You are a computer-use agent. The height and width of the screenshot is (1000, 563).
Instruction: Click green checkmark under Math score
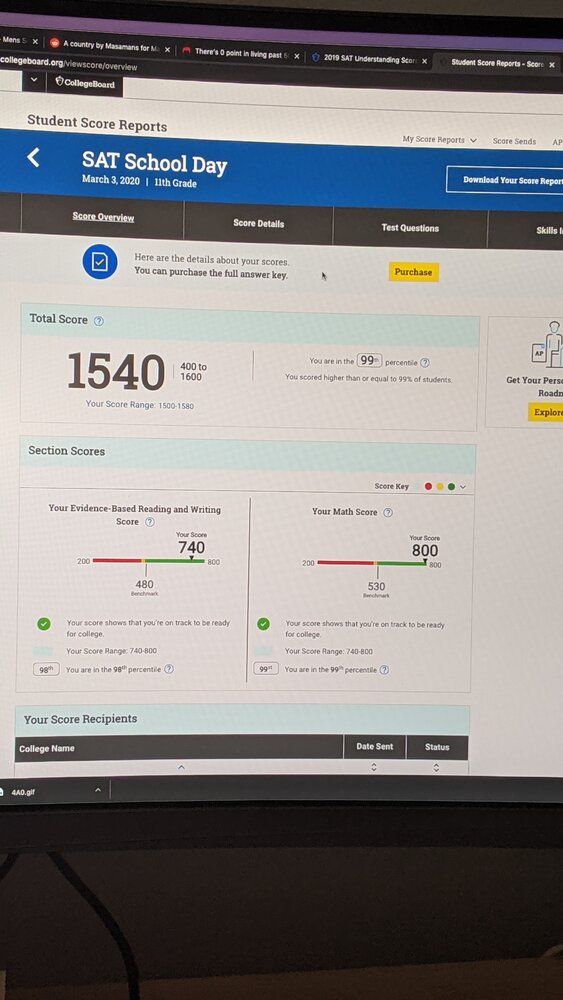pos(263,624)
